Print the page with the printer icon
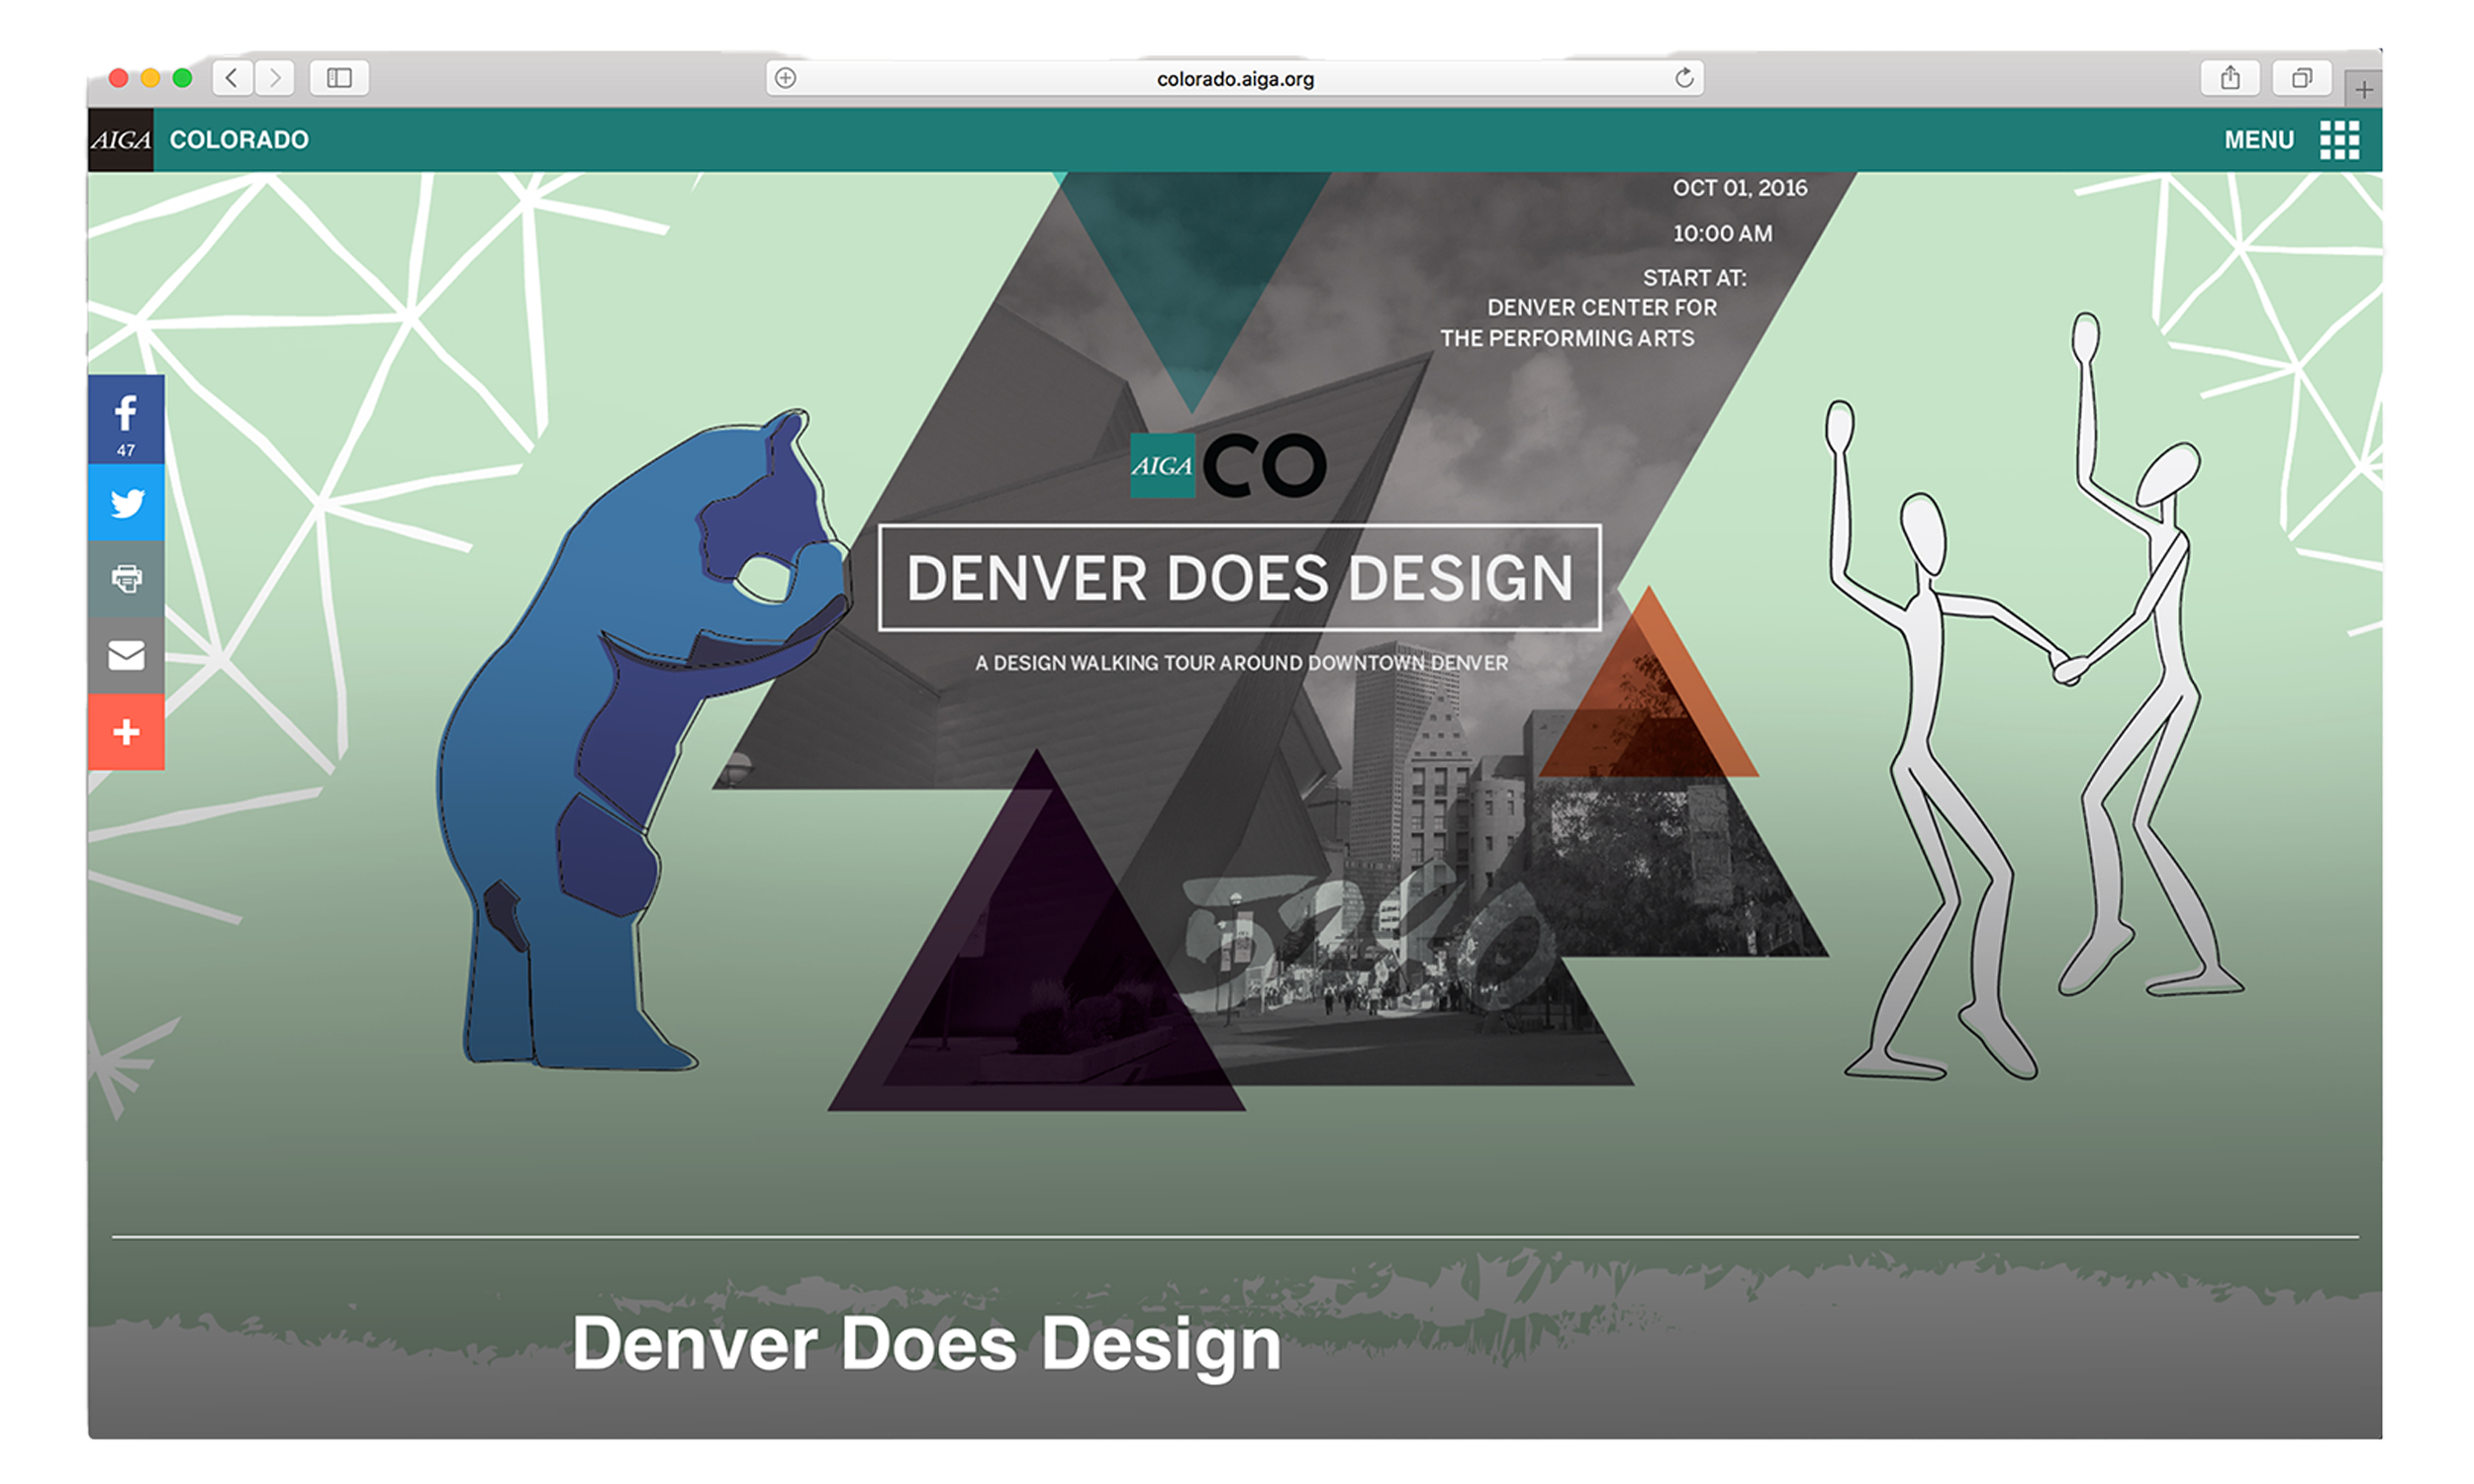The height and width of the screenshot is (1484, 2474). click(126, 579)
